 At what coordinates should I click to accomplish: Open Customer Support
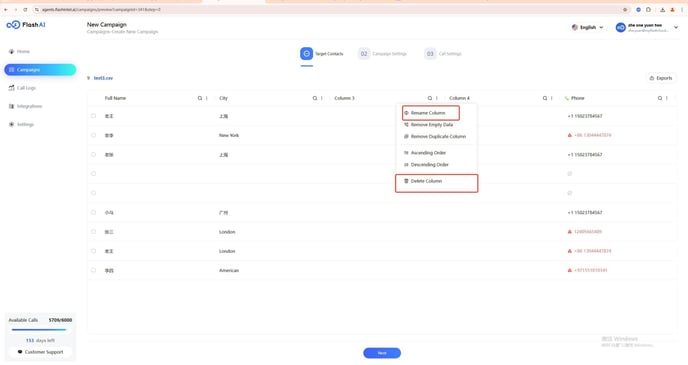coord(40,352)
